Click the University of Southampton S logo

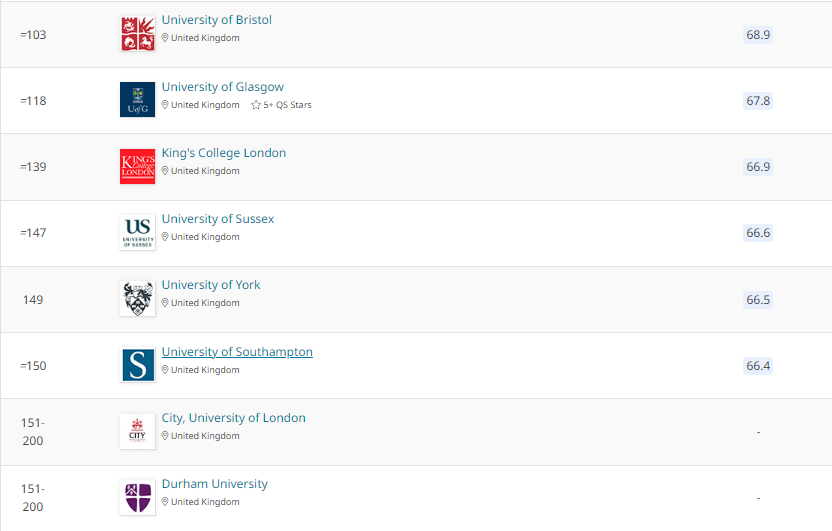(x=137, y=365)
